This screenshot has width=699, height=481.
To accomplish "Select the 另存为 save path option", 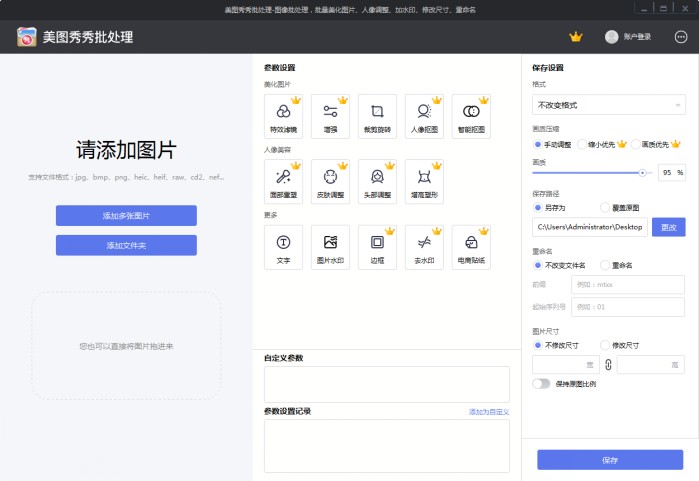I will click(537, 208).
